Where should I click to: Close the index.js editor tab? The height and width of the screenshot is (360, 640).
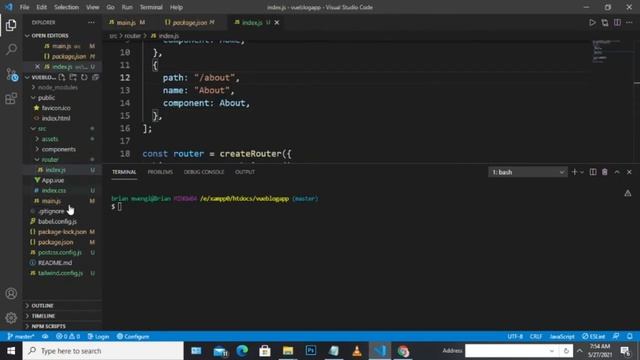(x=277, y=22)
